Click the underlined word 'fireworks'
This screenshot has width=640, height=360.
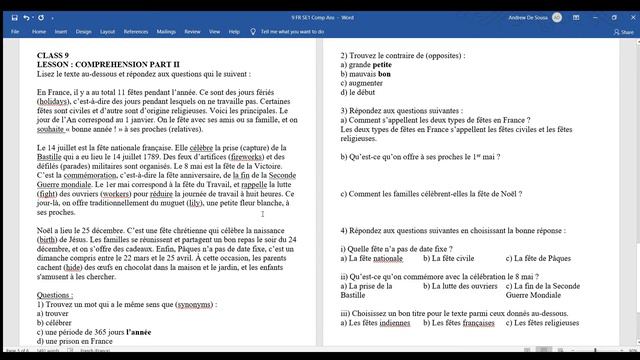[247, 157]
